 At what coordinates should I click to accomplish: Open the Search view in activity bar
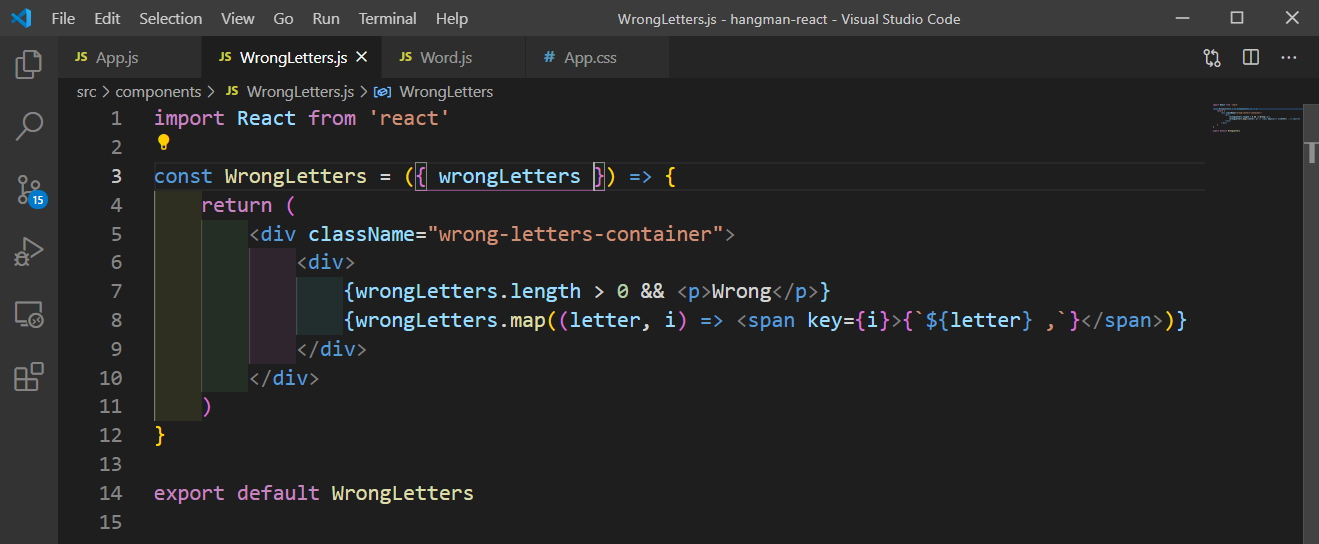(29, 126)
